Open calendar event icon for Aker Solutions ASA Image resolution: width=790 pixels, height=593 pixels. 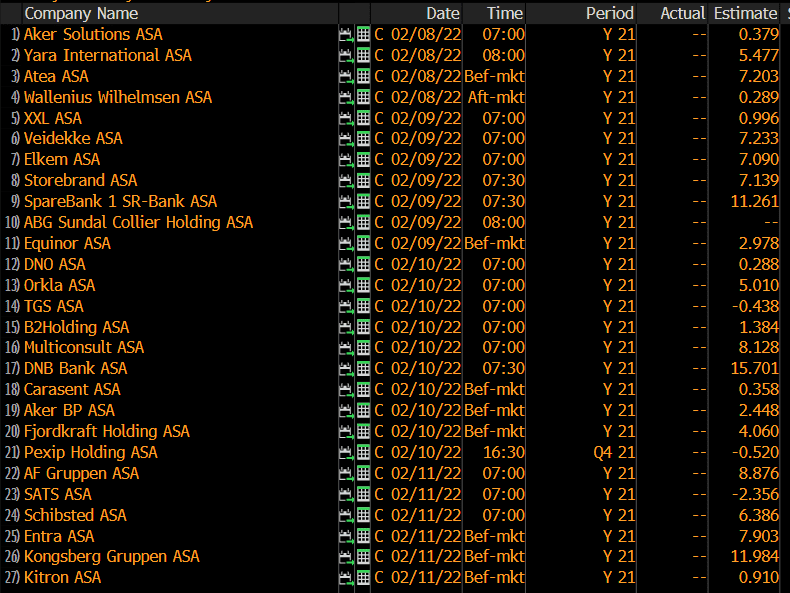click(x=346, y=35)
